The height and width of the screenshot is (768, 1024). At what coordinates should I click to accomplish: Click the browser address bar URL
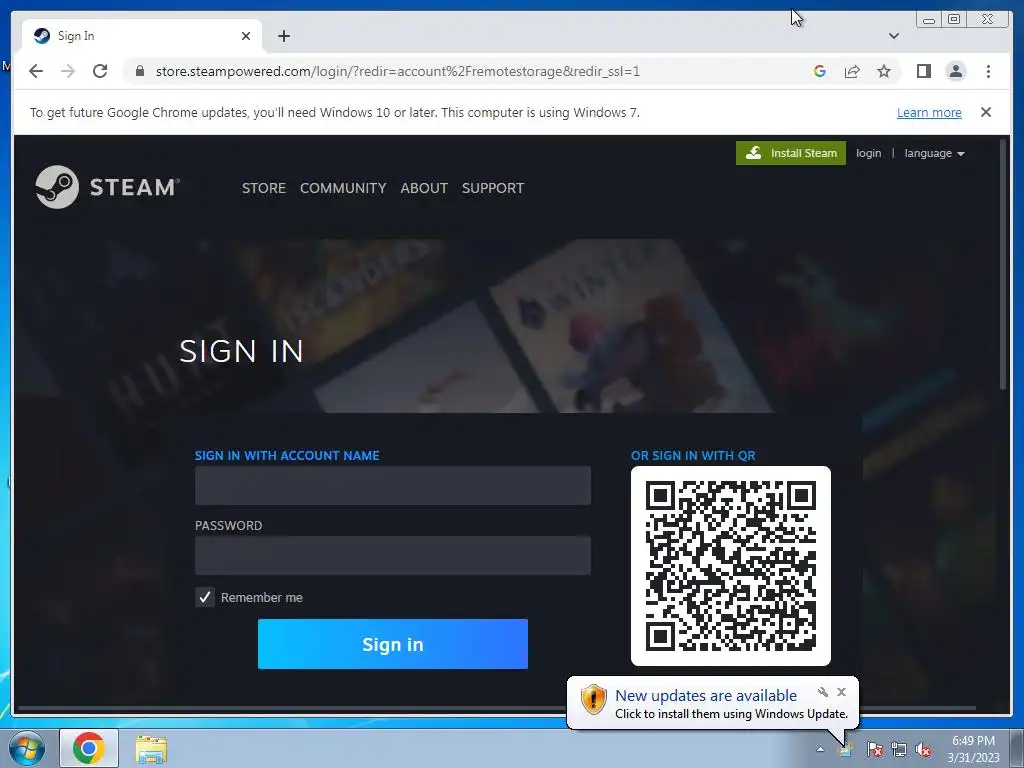397,71
